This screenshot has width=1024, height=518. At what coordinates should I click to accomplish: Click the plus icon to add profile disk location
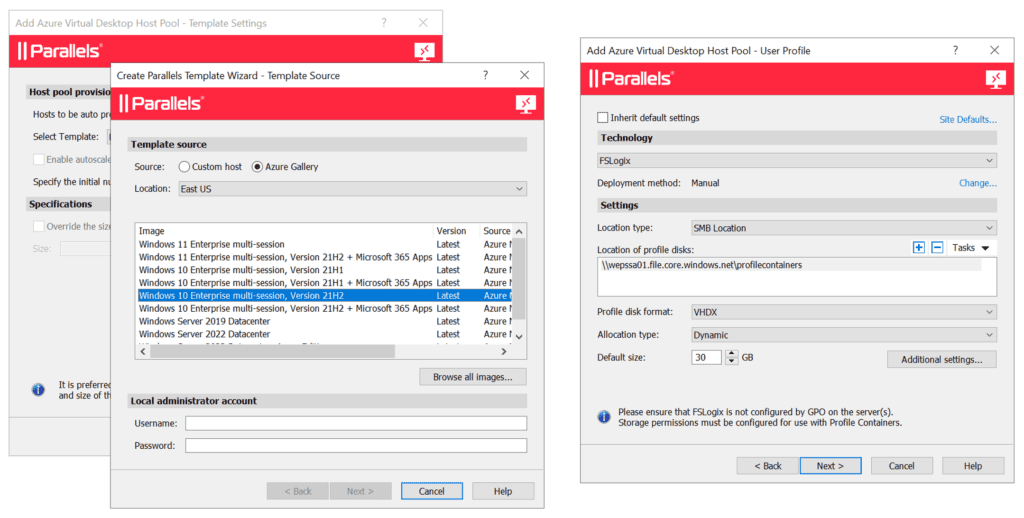(x=919, y=247)
